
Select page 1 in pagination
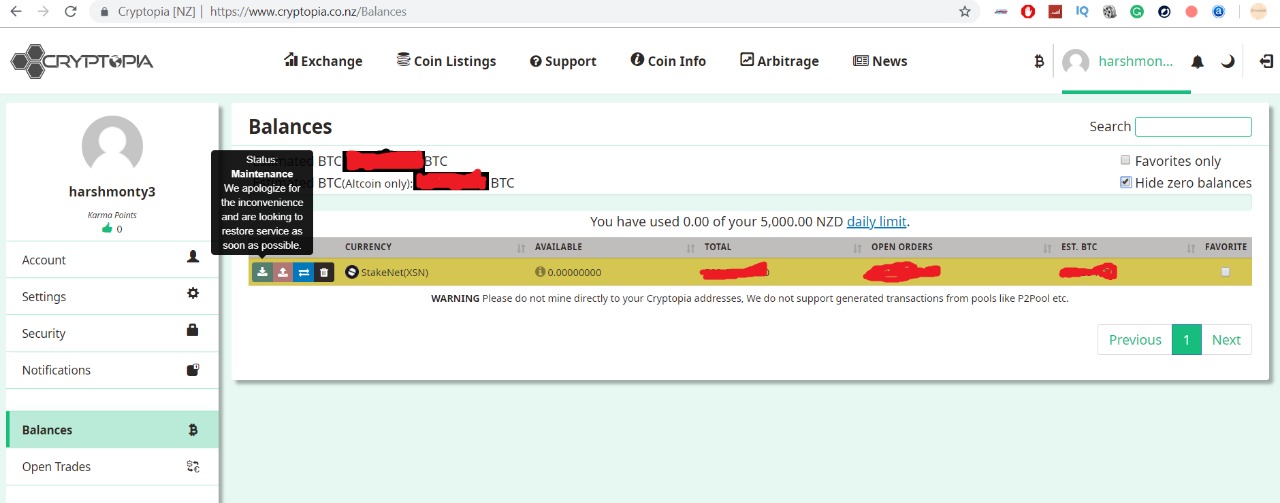[x=1186, y=340]
